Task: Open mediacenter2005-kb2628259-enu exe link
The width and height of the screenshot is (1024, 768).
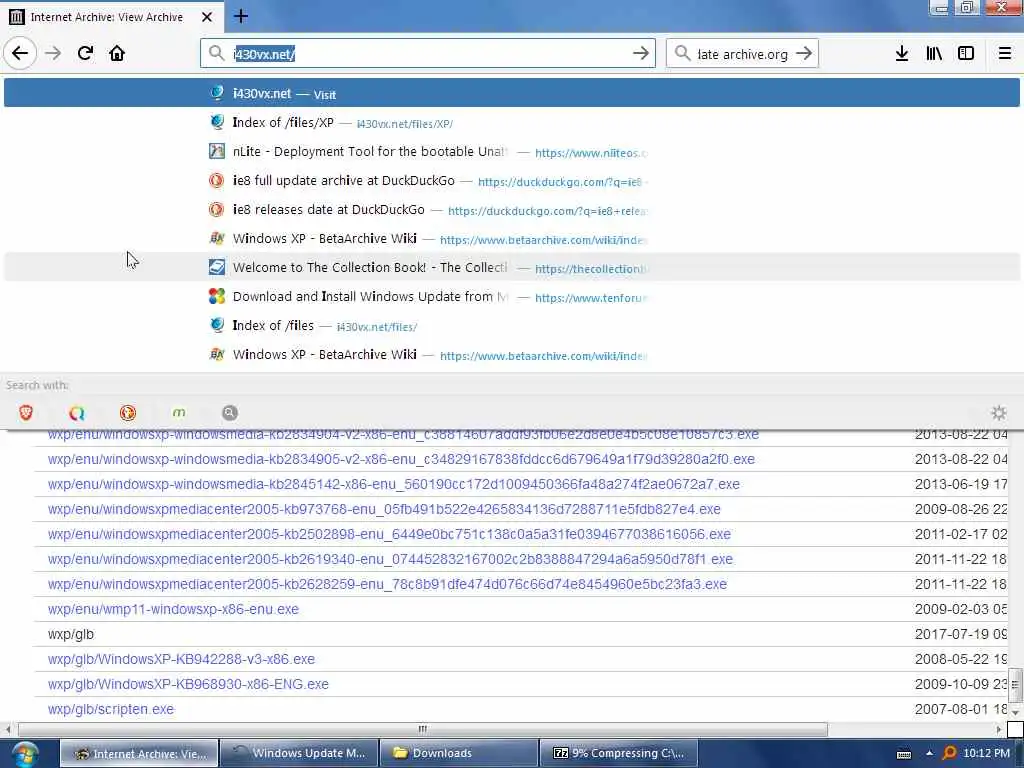Action: click(x=387, y=584)
